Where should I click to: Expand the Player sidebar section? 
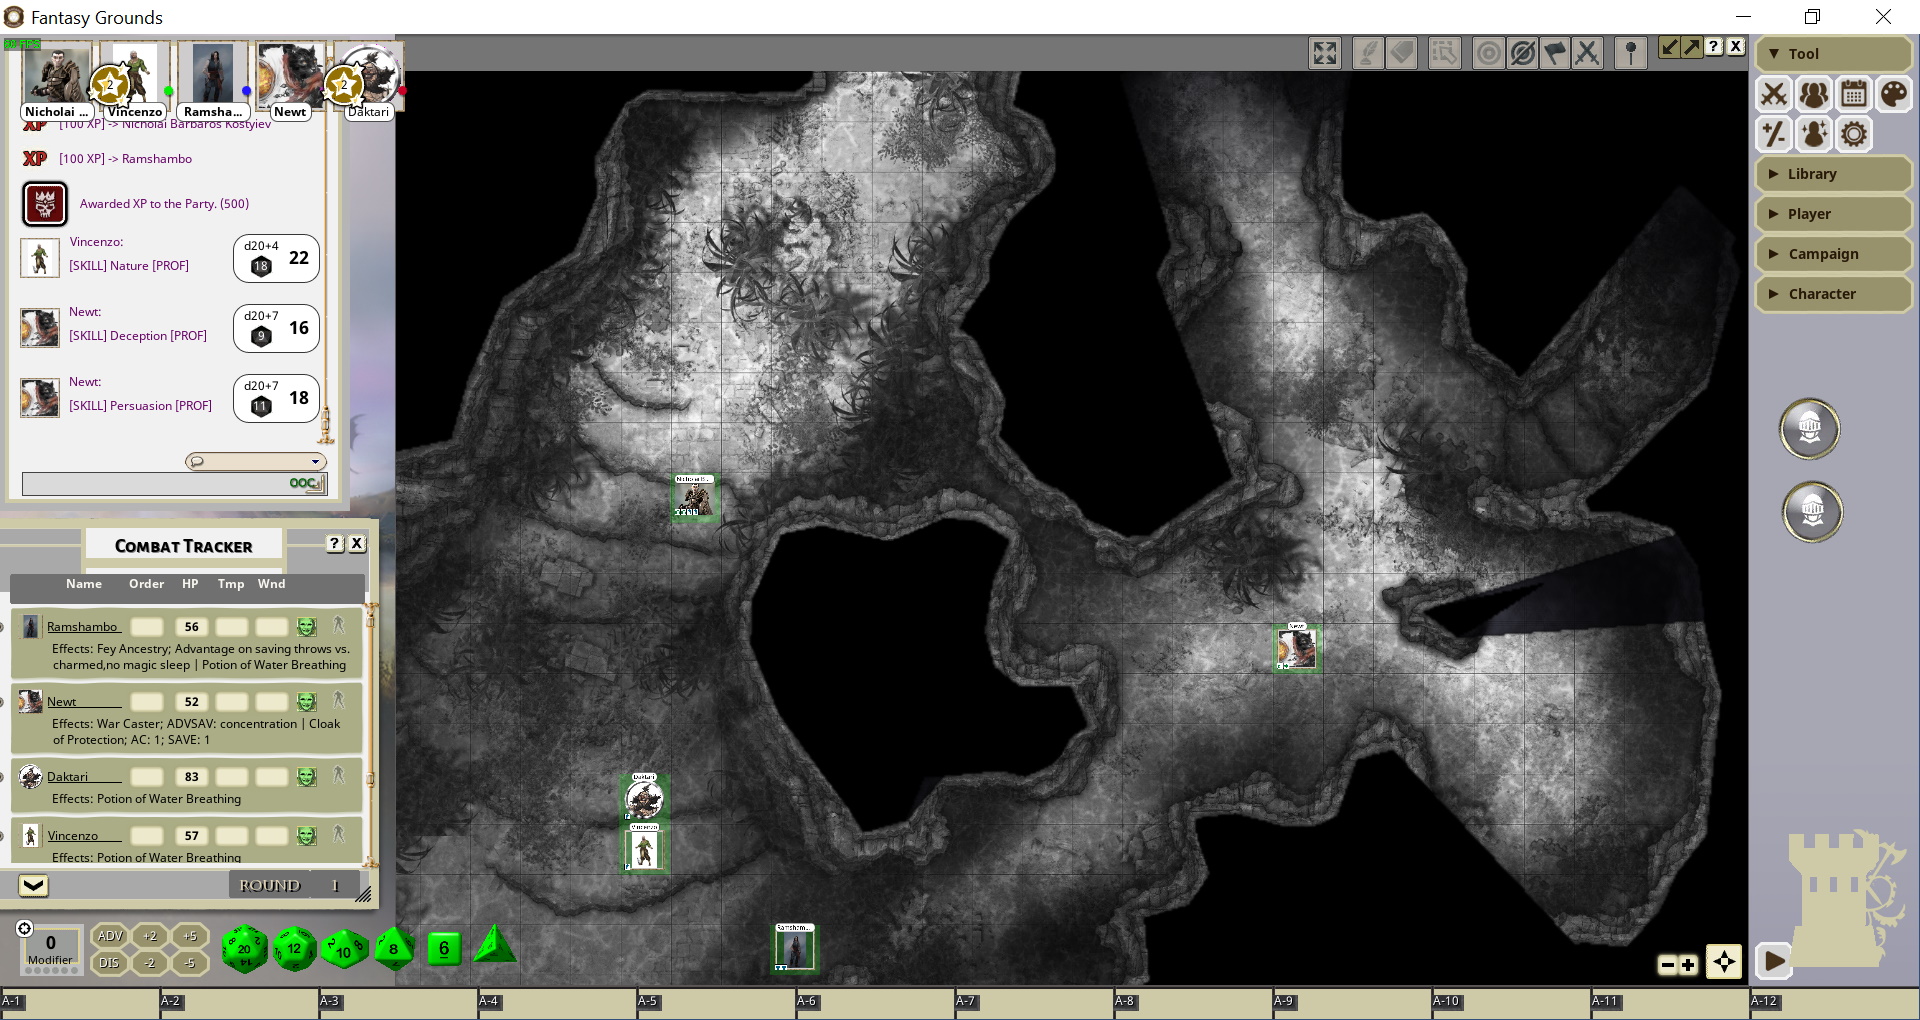tap(1833, 214)
